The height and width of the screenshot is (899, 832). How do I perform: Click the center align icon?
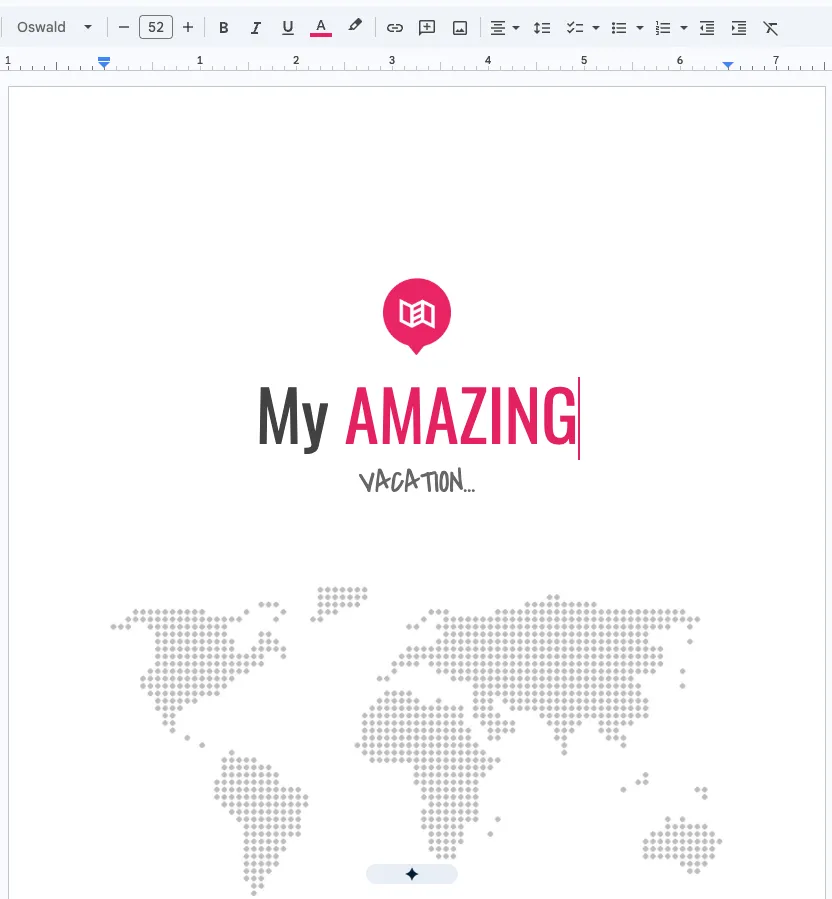(498, 28)
